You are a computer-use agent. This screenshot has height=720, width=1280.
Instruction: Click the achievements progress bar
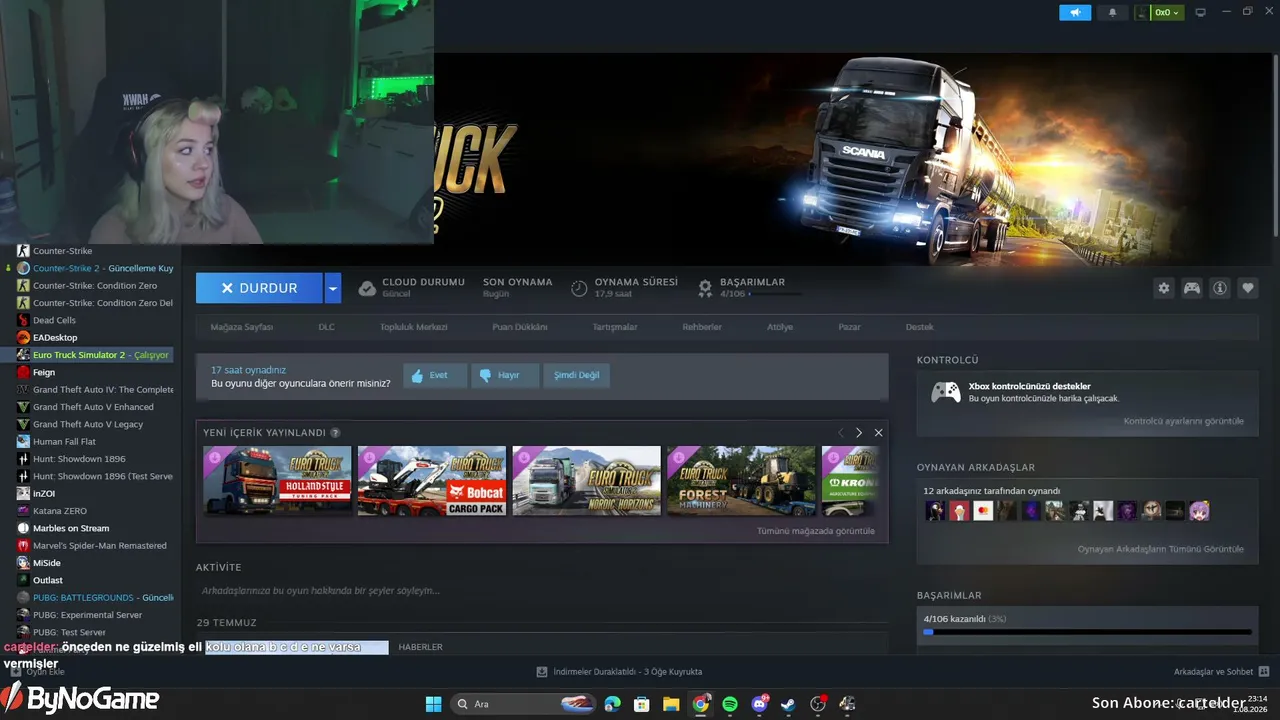point(1087,632)
